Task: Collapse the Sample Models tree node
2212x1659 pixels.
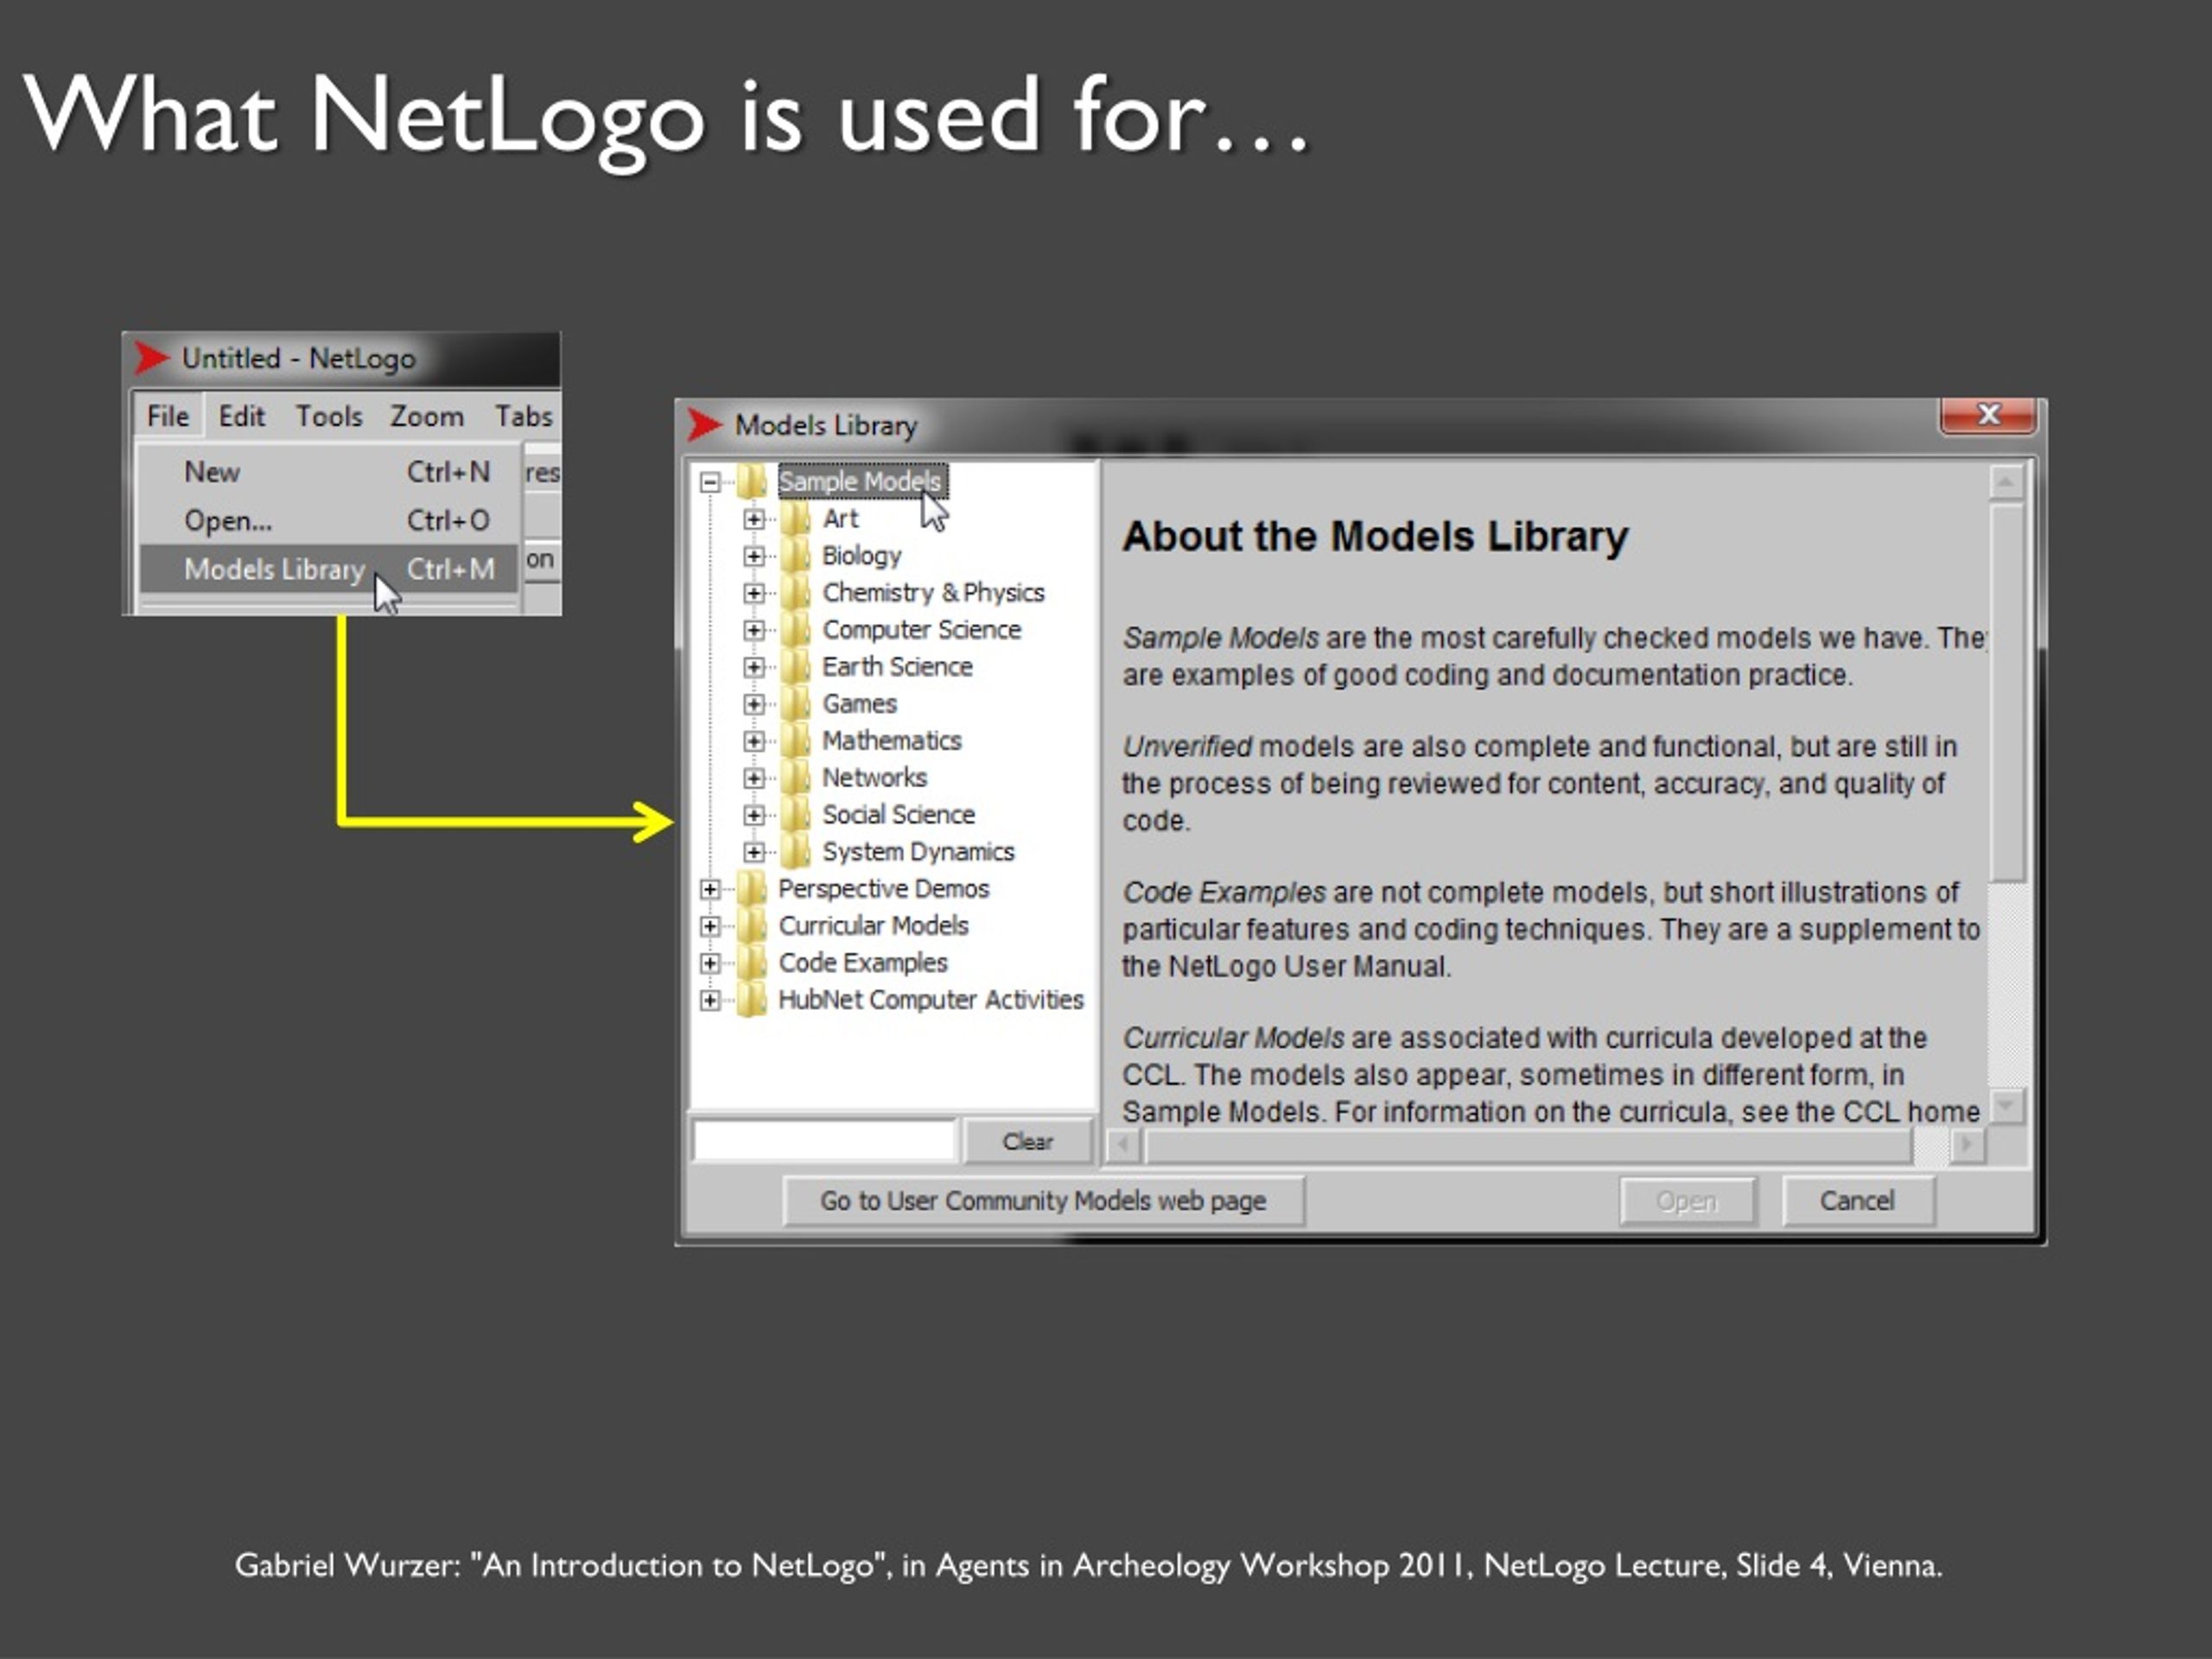Action: point(710,482)
